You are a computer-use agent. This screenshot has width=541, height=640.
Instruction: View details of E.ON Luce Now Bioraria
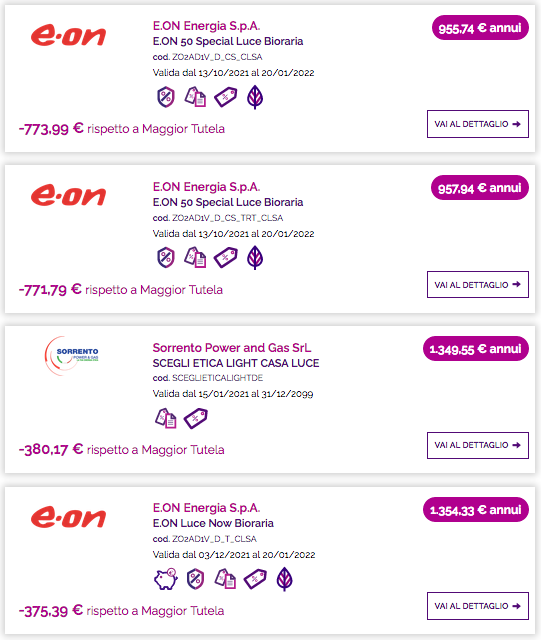point(478,606)
